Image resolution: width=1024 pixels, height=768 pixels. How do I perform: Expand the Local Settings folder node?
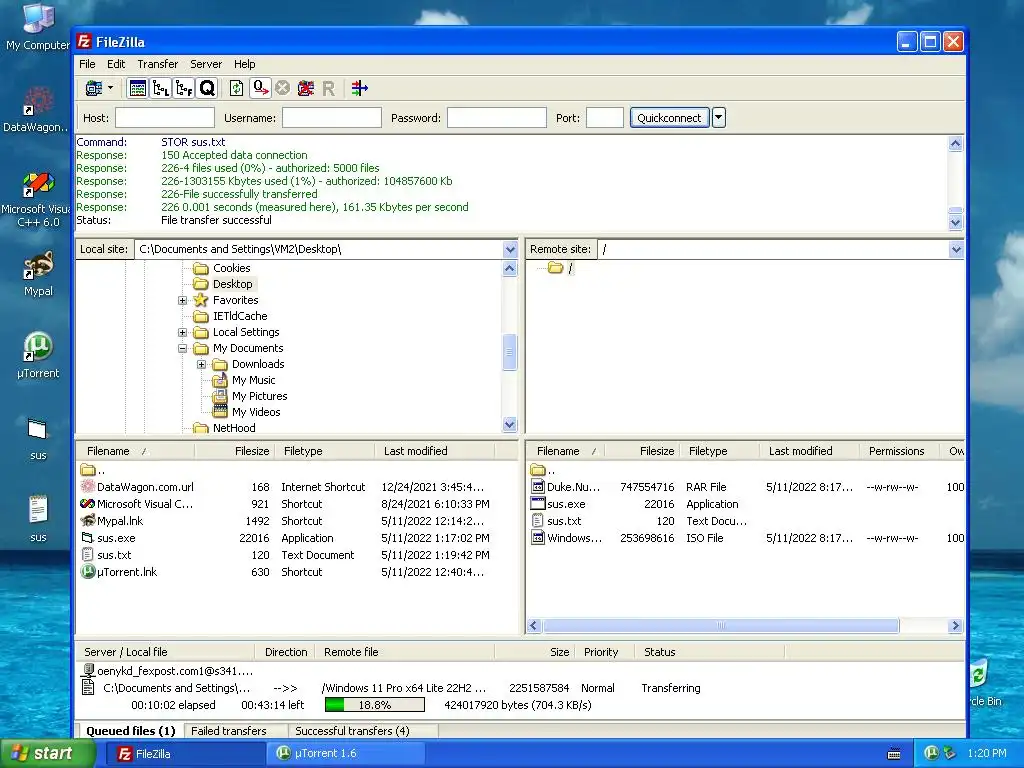[x=182, y=332]
